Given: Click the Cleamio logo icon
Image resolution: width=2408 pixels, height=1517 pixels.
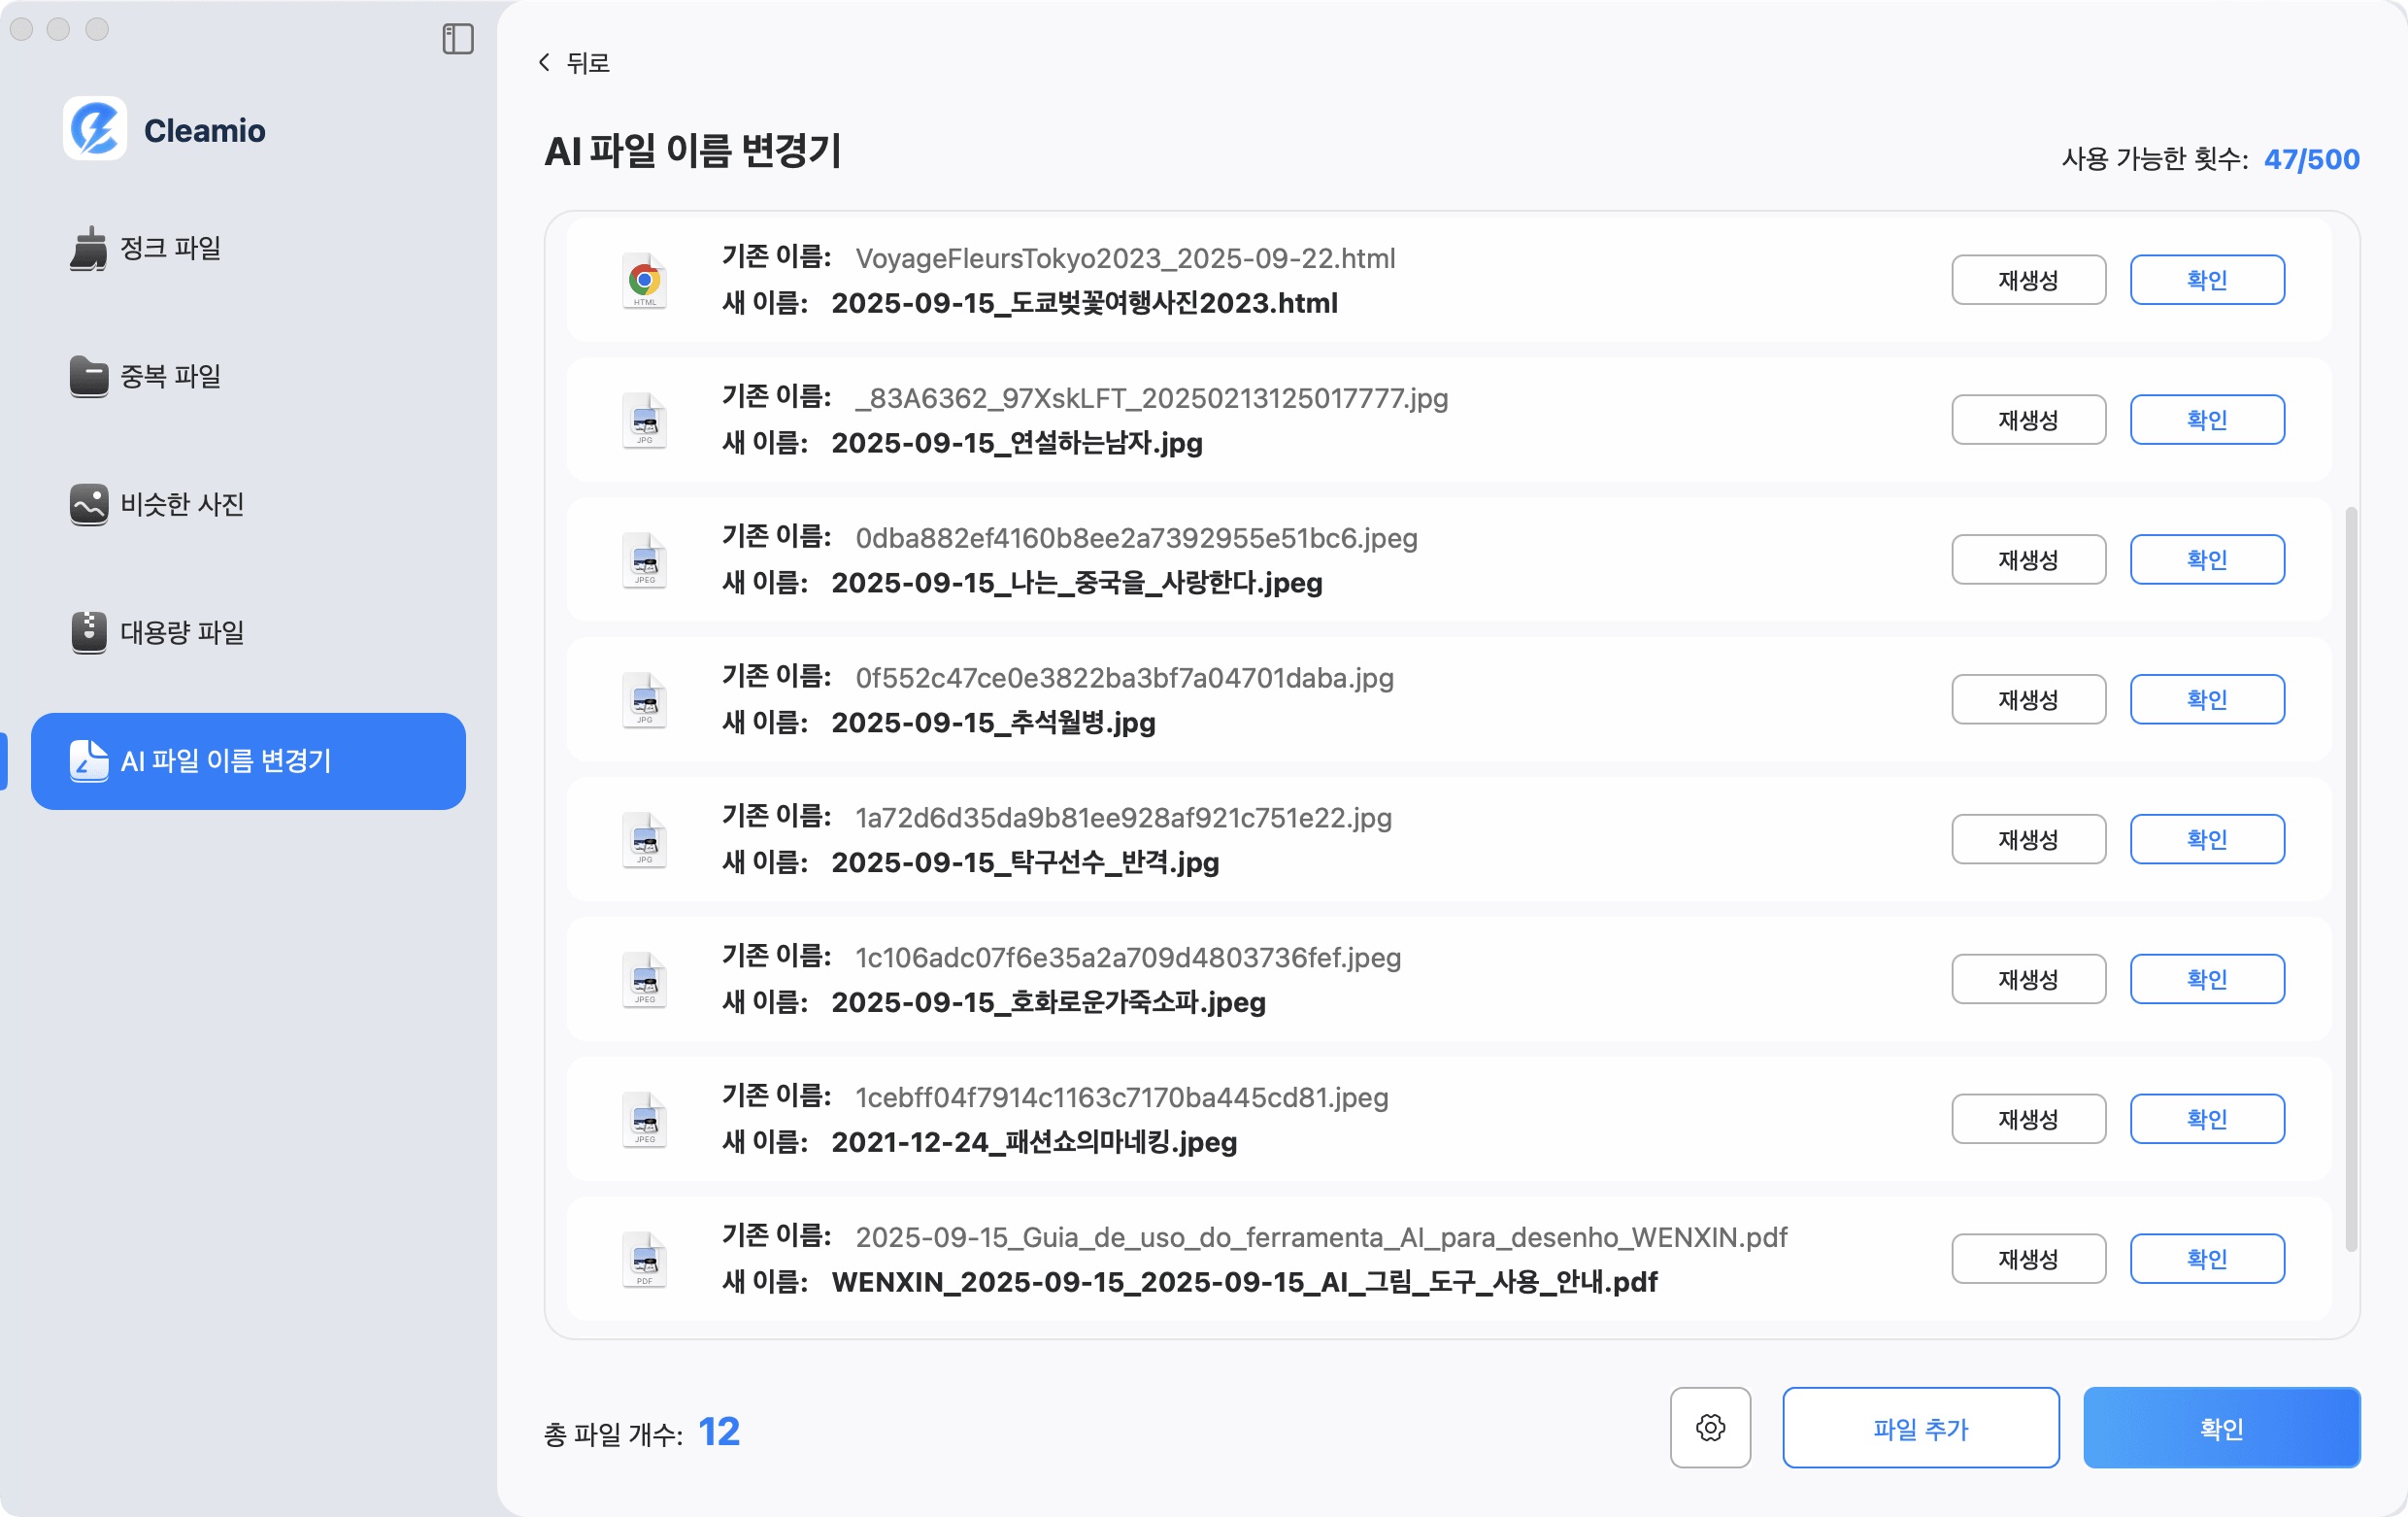Looking at the screenshot, I should [x=95, y=129].
